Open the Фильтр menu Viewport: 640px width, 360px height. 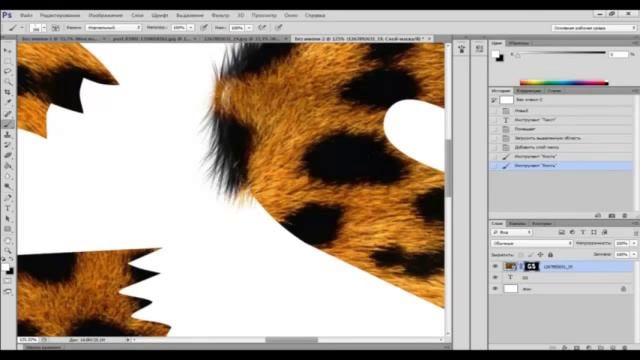coord(220,15)
